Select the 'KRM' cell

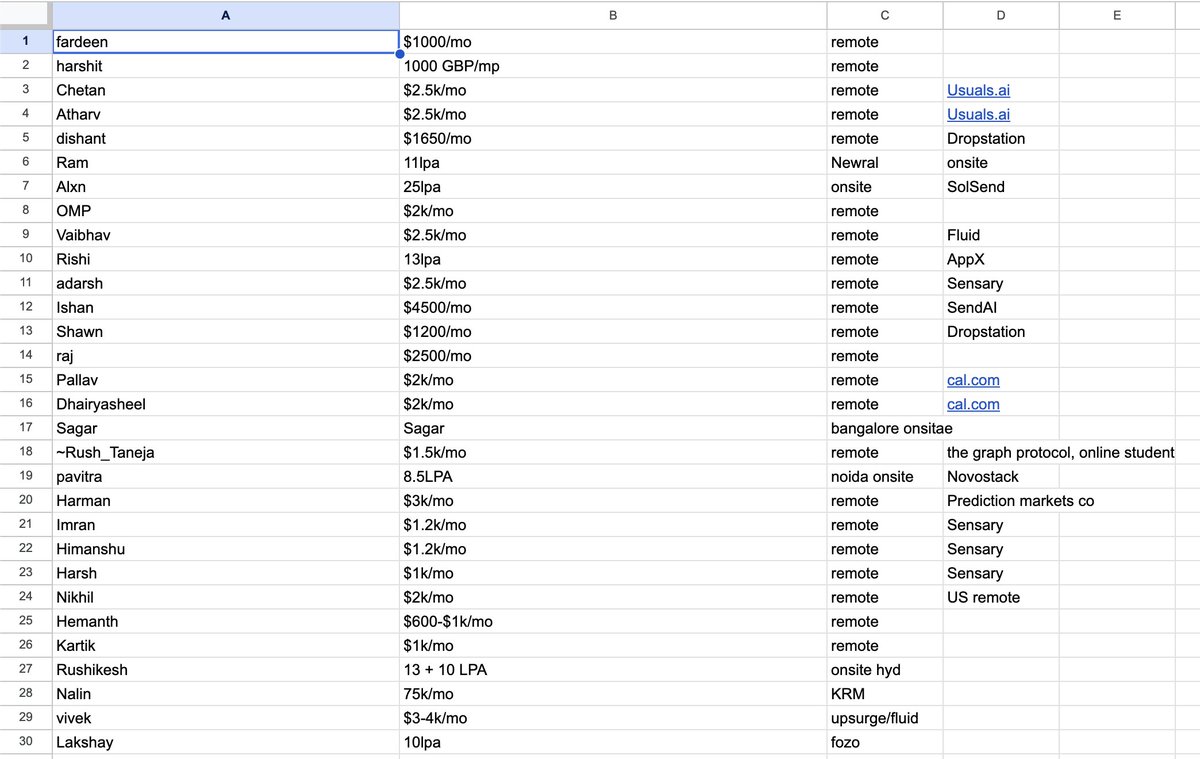tap(885, 694)
